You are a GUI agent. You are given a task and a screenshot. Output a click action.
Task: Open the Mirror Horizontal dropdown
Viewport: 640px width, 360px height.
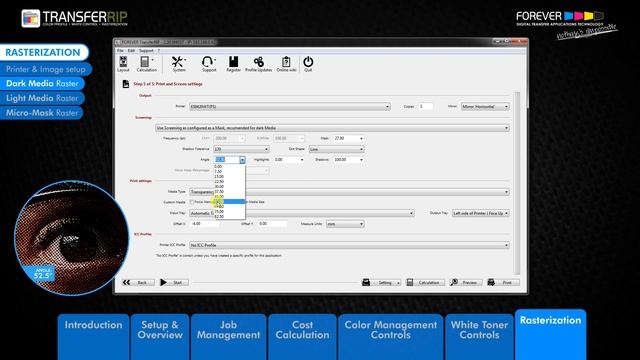pyautogui.click(x=485, y=107)
